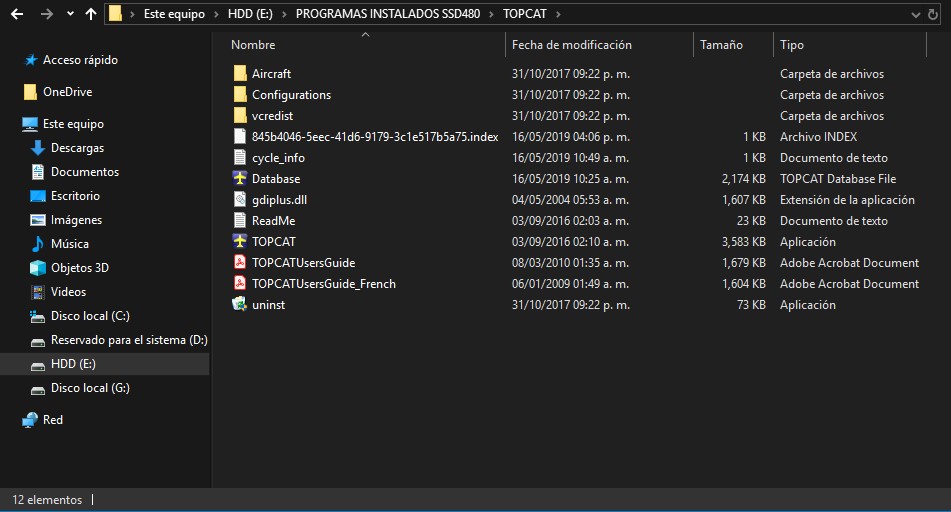Viewport: 951px width, 512px height.
Task: Sort files by Tamaño column
Action: point(721,45)
